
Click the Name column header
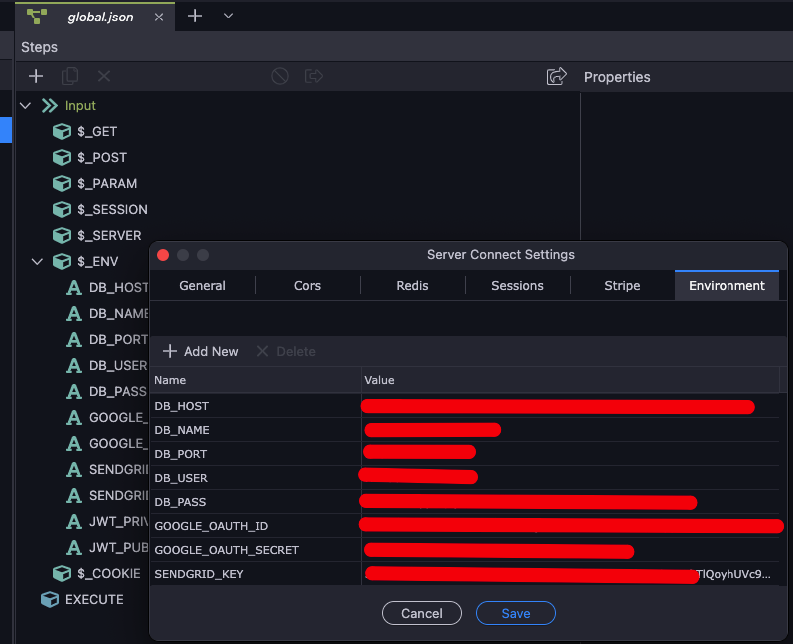(256, 380)
